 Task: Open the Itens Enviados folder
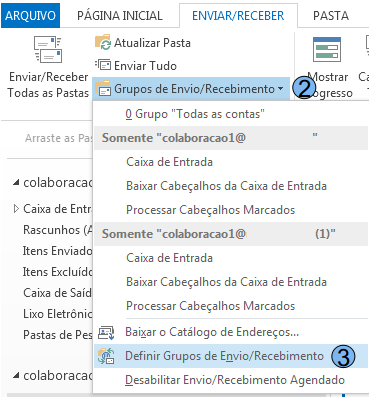(x=57, y=251)
